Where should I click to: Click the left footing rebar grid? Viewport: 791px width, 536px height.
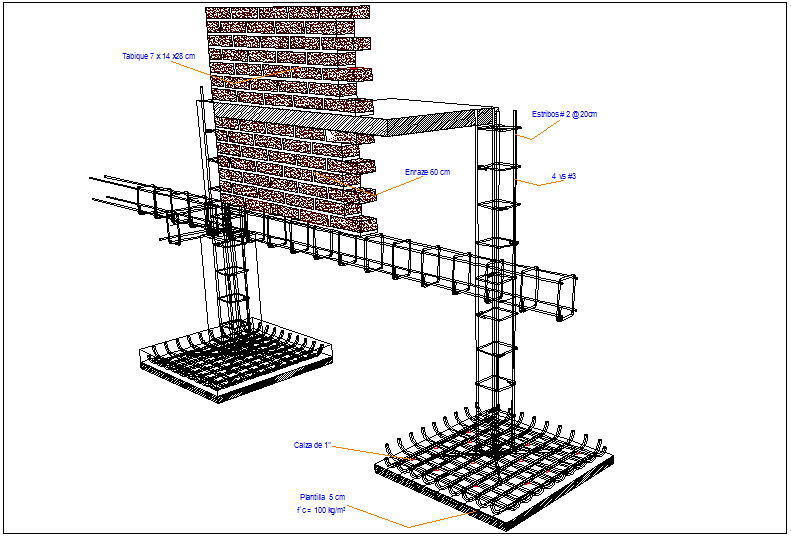235,355
